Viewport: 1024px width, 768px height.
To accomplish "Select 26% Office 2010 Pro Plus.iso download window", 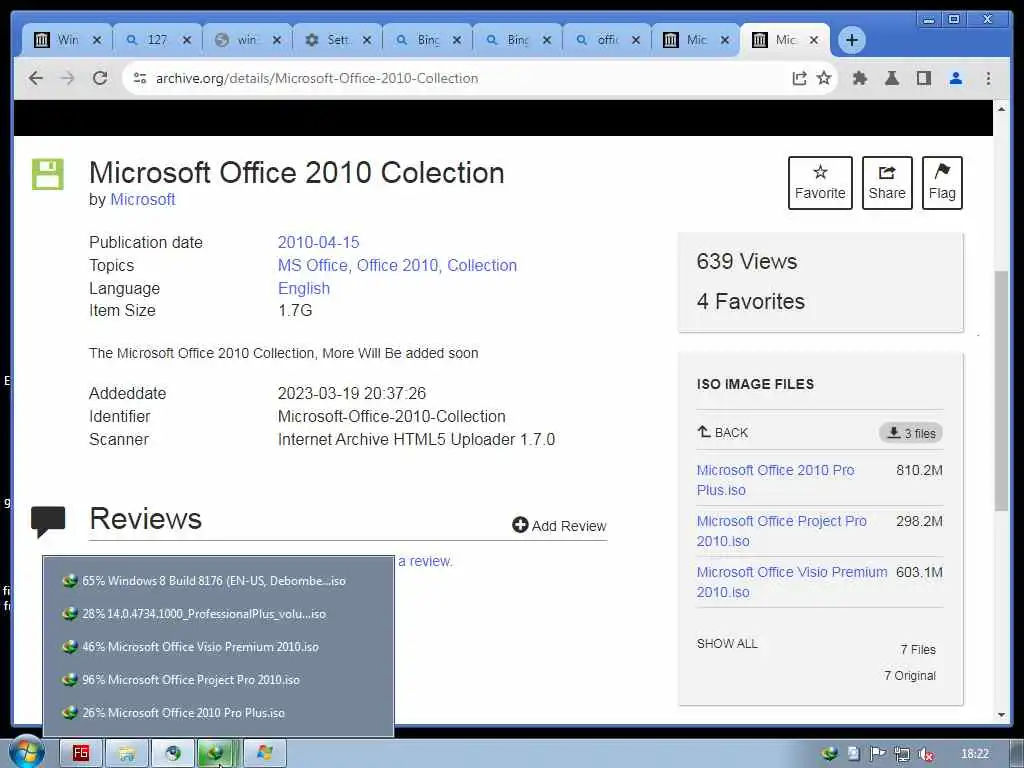I will pyautogui.click(x=218, y=713).
